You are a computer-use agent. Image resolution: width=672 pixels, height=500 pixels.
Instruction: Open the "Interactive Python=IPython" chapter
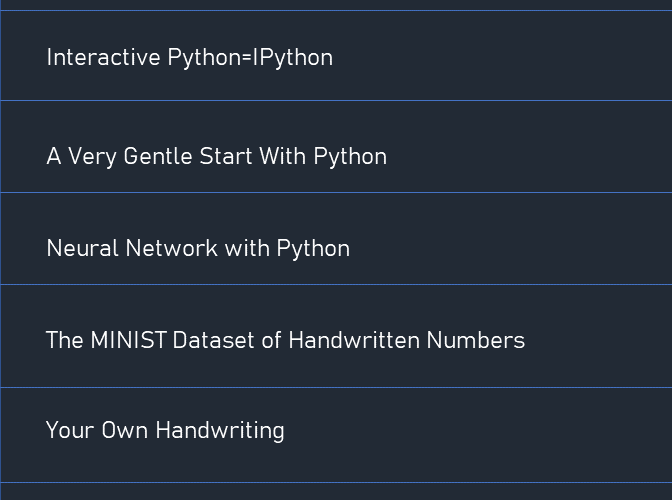189,57
